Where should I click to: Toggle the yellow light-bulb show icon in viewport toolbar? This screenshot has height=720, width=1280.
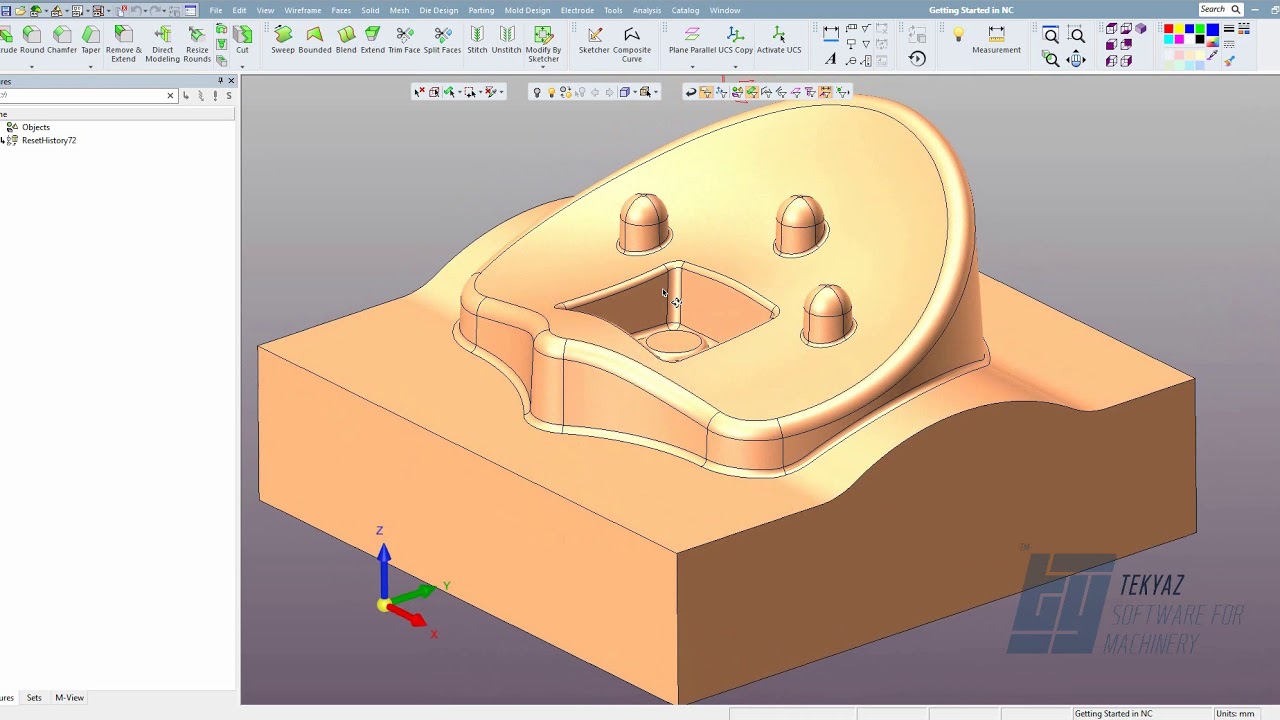pos(552,92)
